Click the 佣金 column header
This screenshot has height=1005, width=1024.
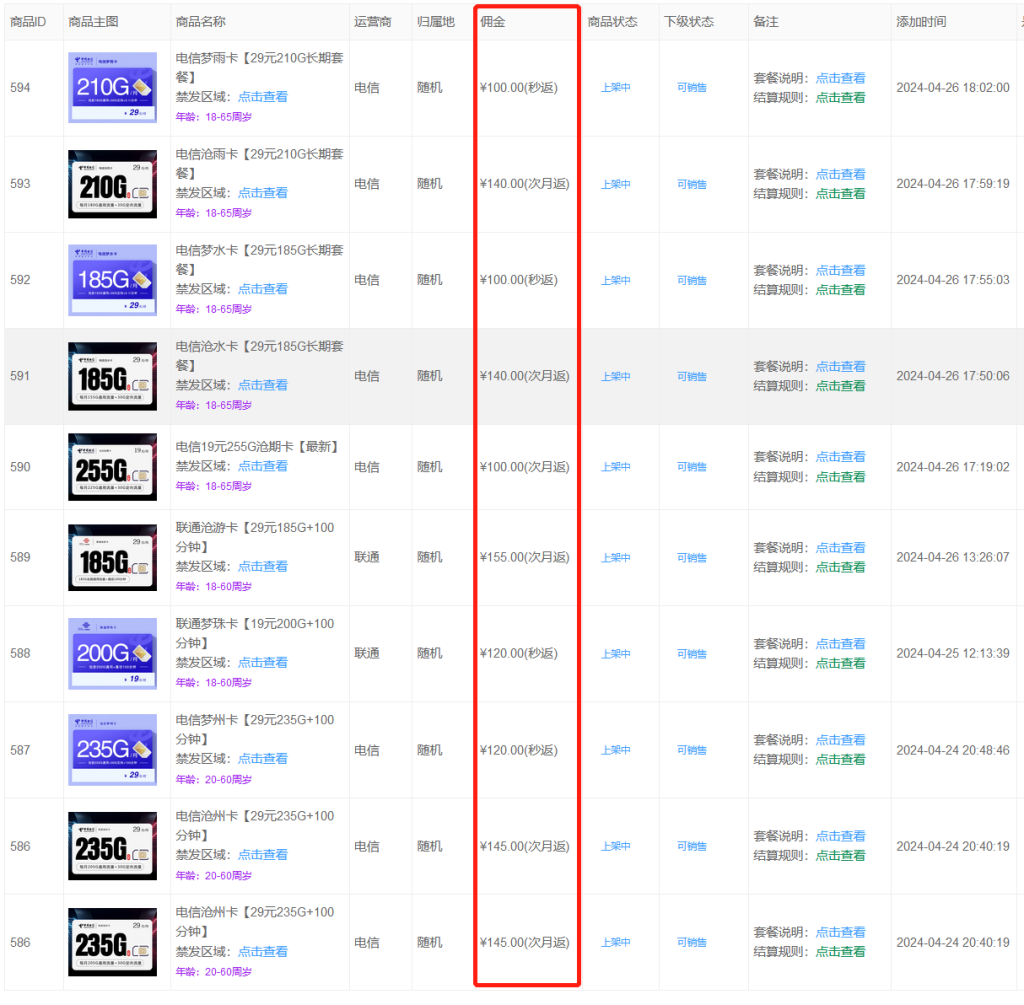pyautogui.click(x=493, y=22)
